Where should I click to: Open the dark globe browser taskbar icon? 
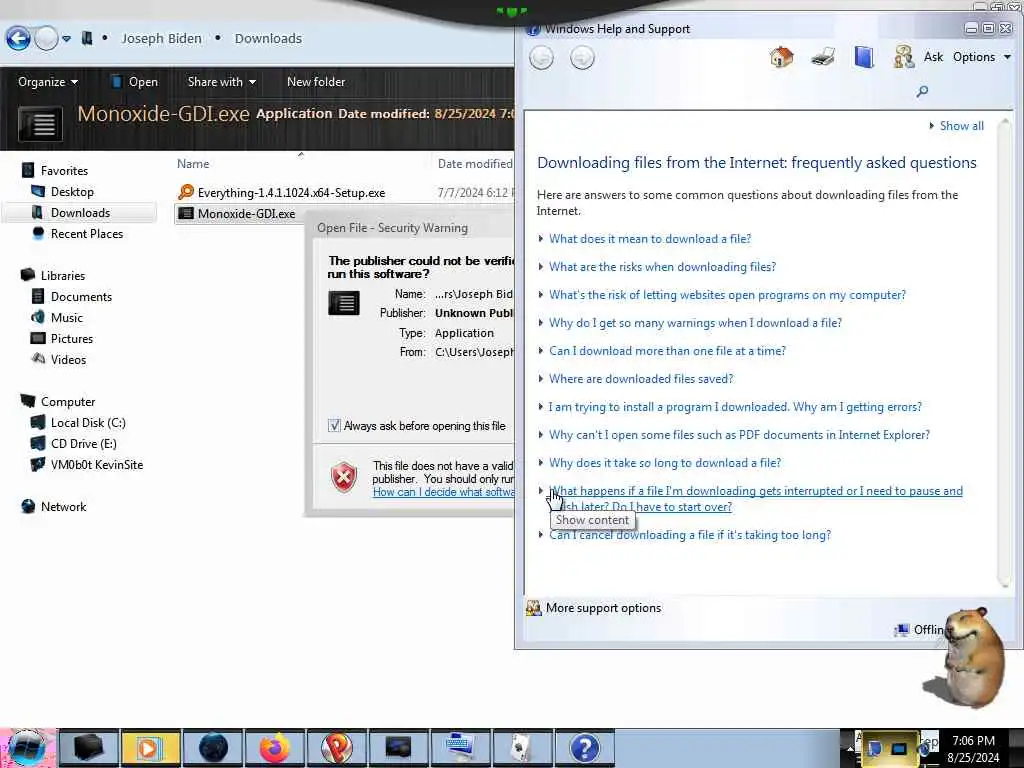(x=213, y=748)
